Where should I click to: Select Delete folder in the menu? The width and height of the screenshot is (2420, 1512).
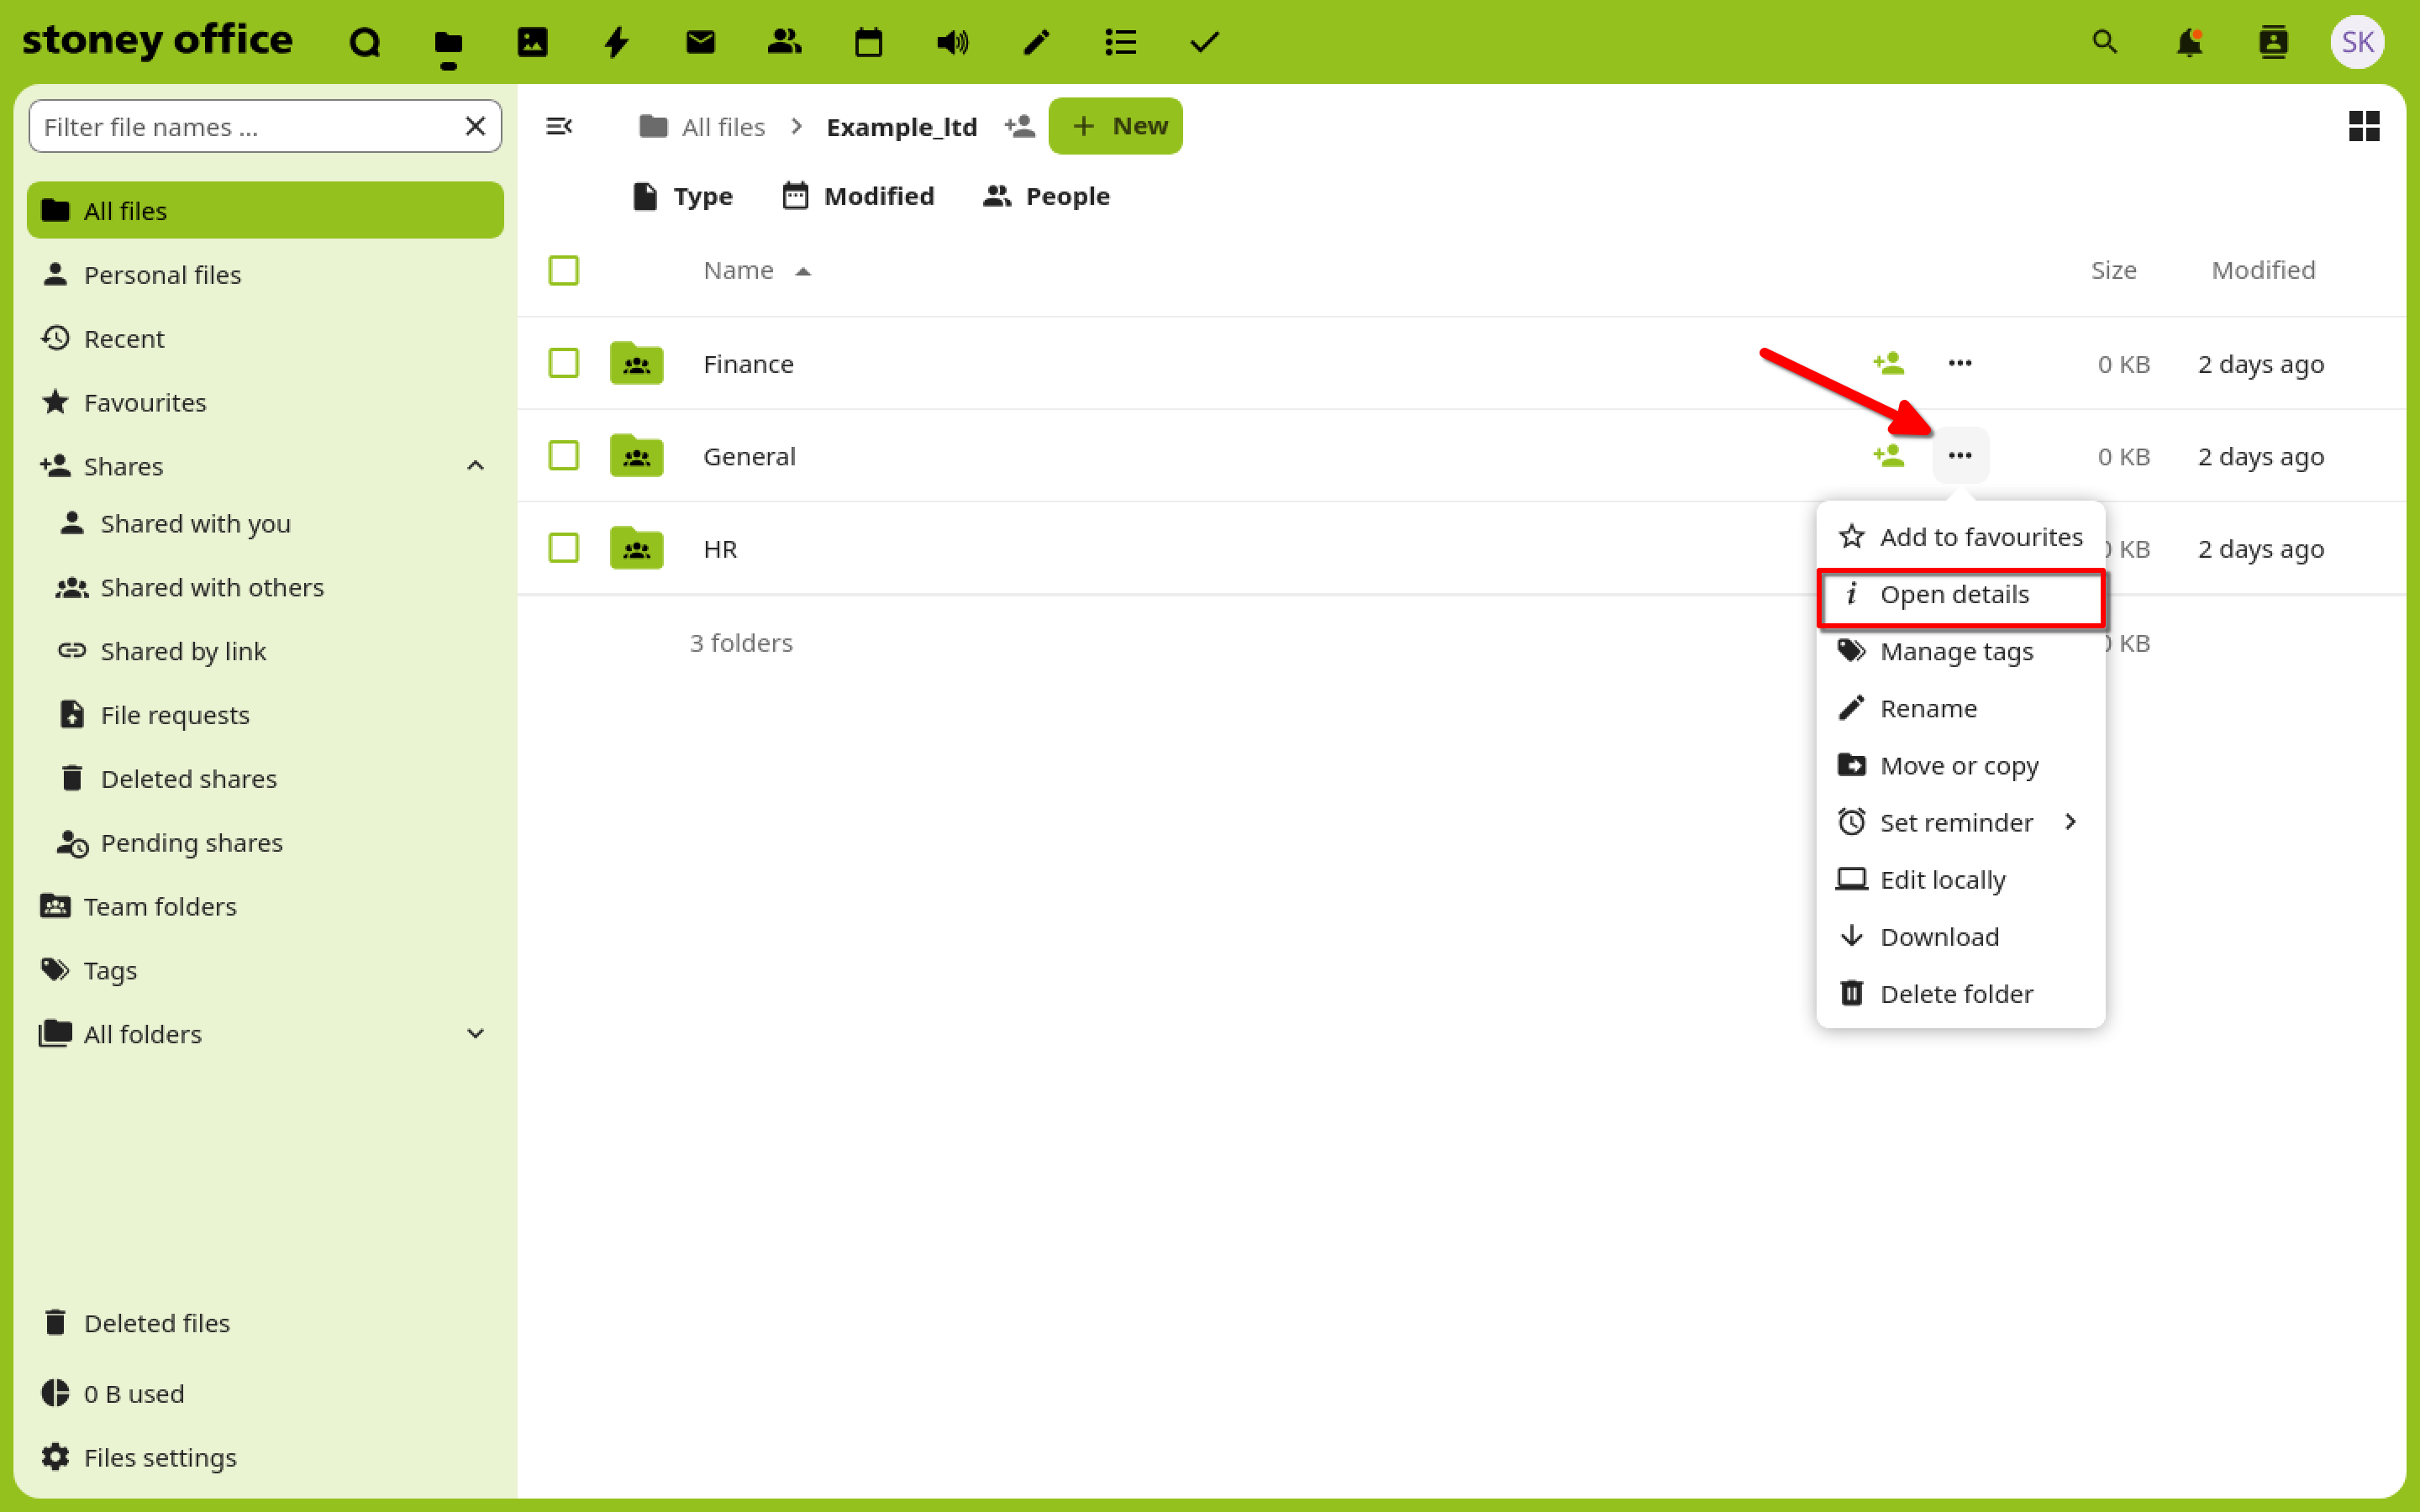click(1955, 994)
